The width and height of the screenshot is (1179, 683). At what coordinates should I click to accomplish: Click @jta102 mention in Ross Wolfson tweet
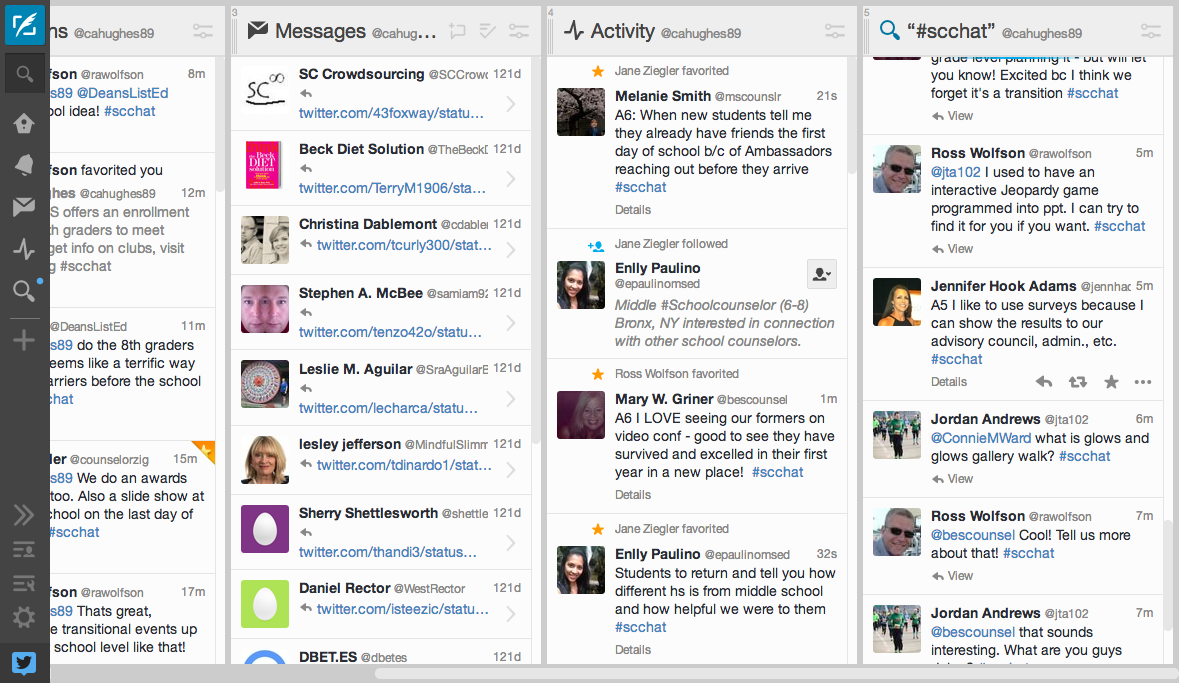coord(956,172)
